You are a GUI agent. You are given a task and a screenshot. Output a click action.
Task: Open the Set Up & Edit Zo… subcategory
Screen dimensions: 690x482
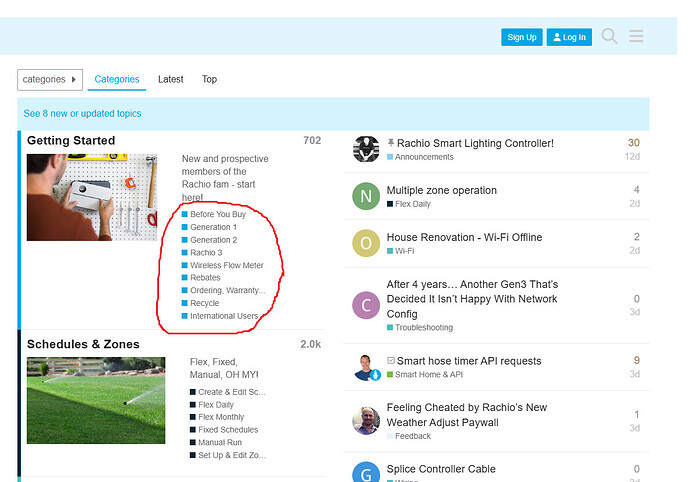click(x=232, y=456)
